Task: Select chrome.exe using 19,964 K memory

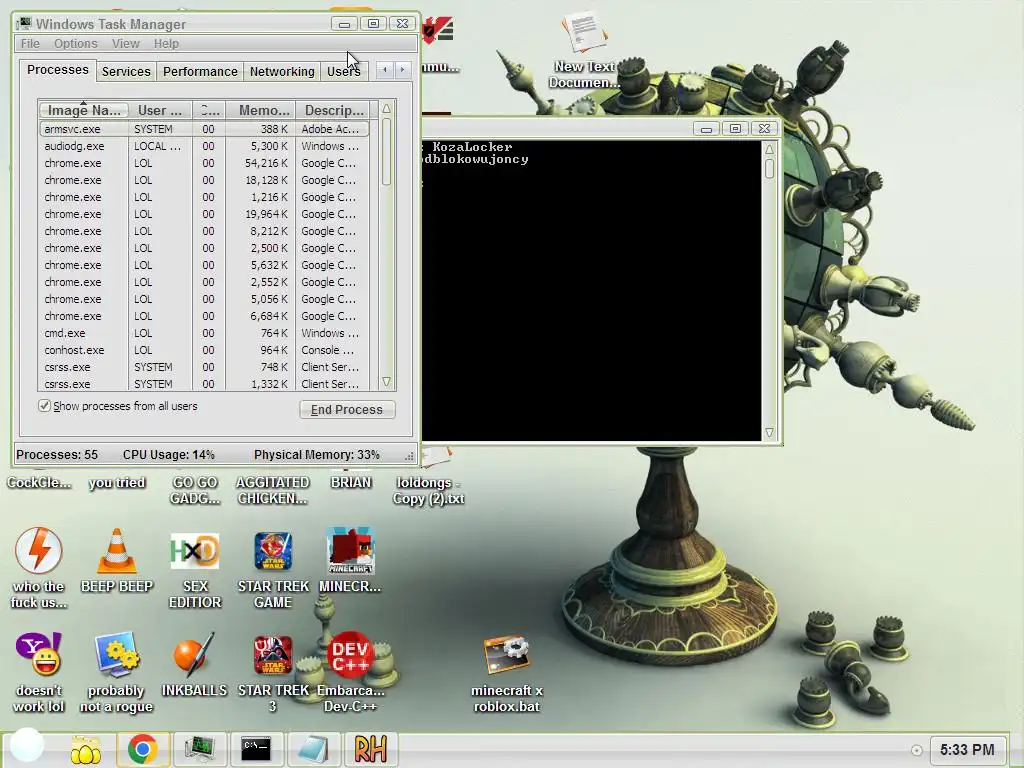Action: pyautogui.click(x=204, y=214)
